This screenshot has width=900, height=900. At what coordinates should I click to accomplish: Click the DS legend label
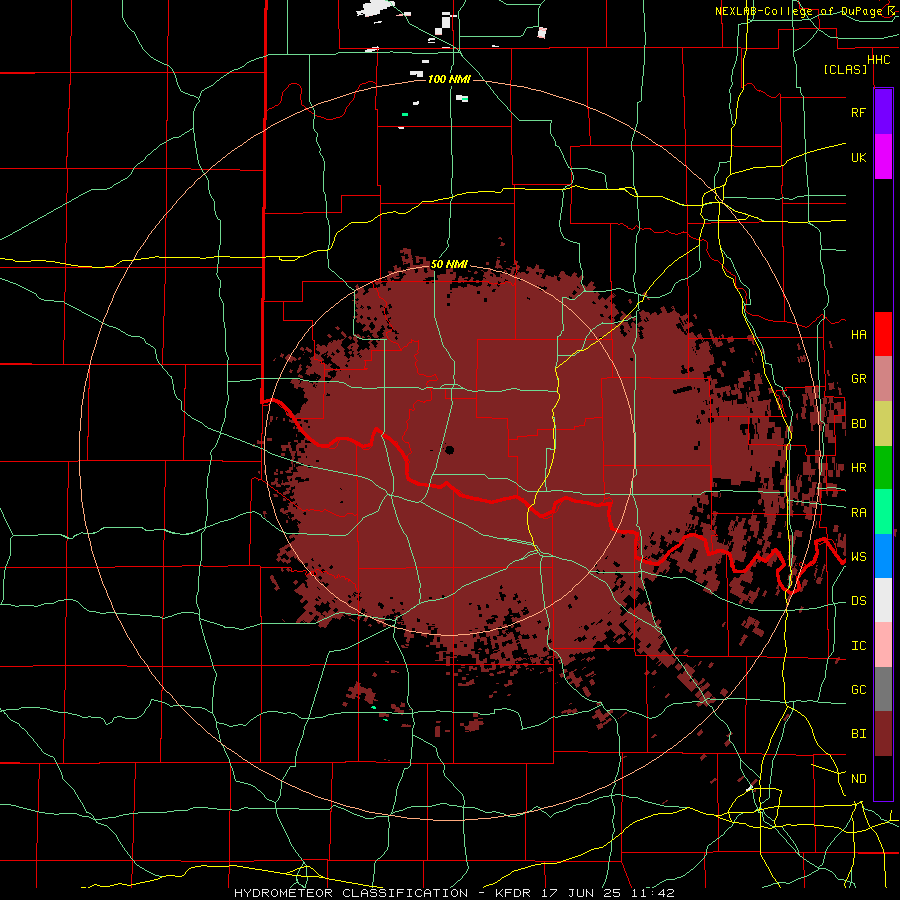858,600
